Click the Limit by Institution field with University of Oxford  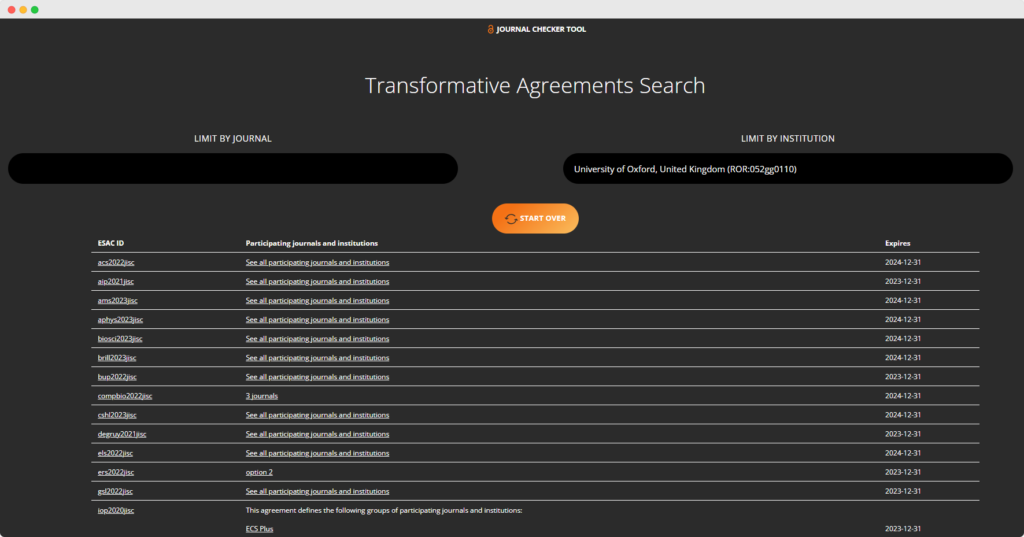[x=788, y=169]
